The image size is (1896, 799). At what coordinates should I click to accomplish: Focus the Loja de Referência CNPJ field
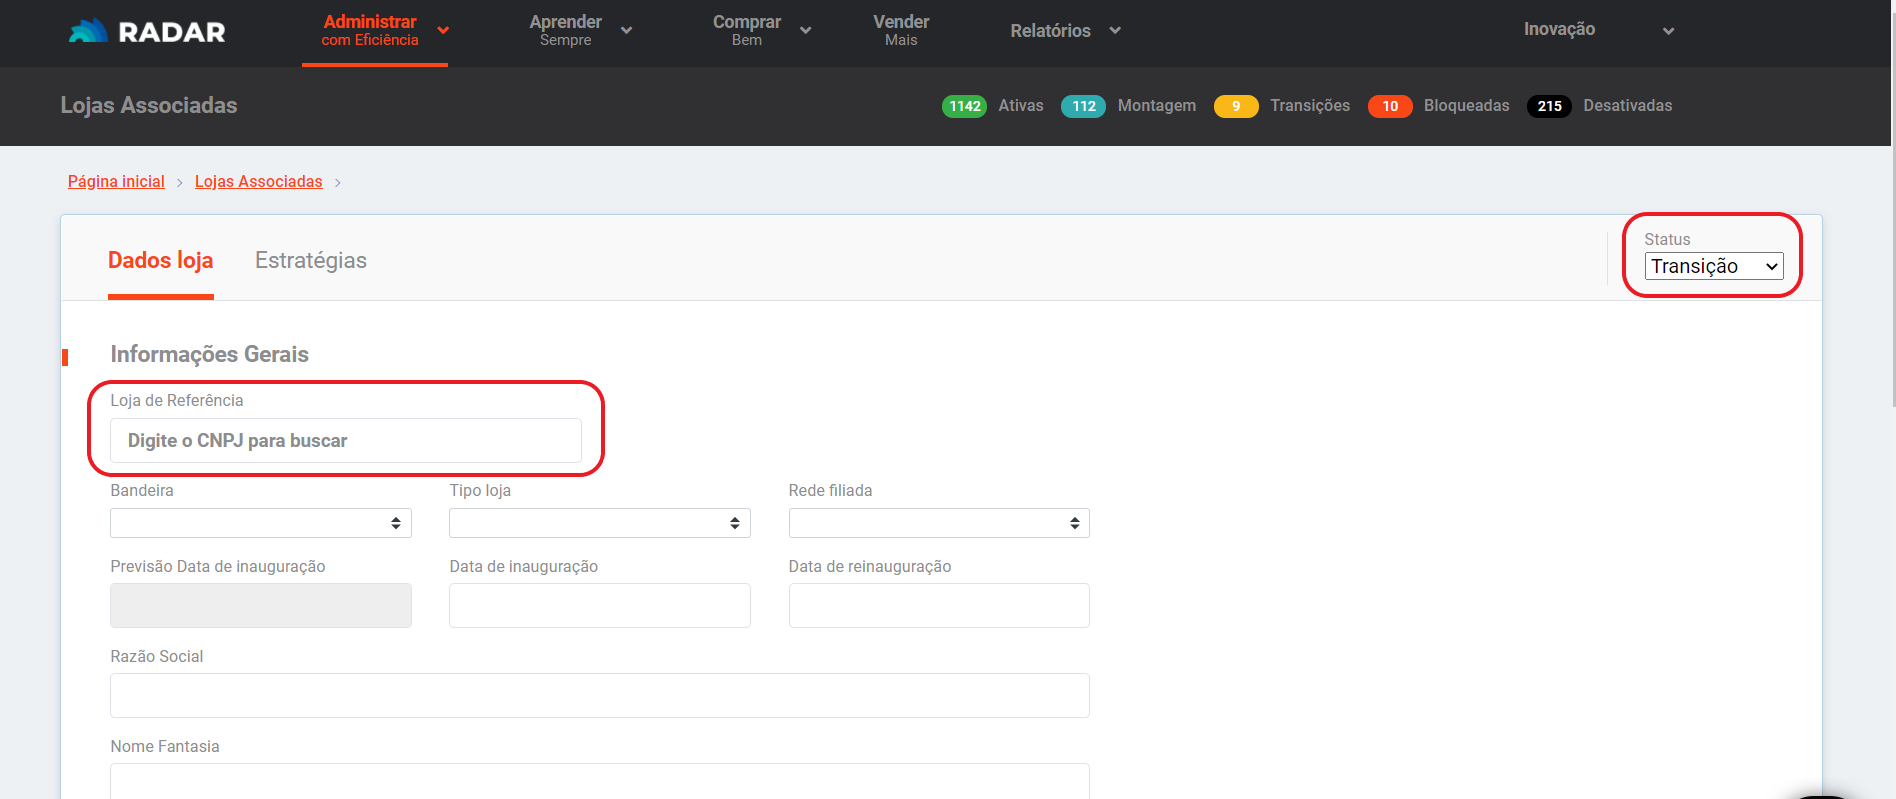click(x=345, y=441)
